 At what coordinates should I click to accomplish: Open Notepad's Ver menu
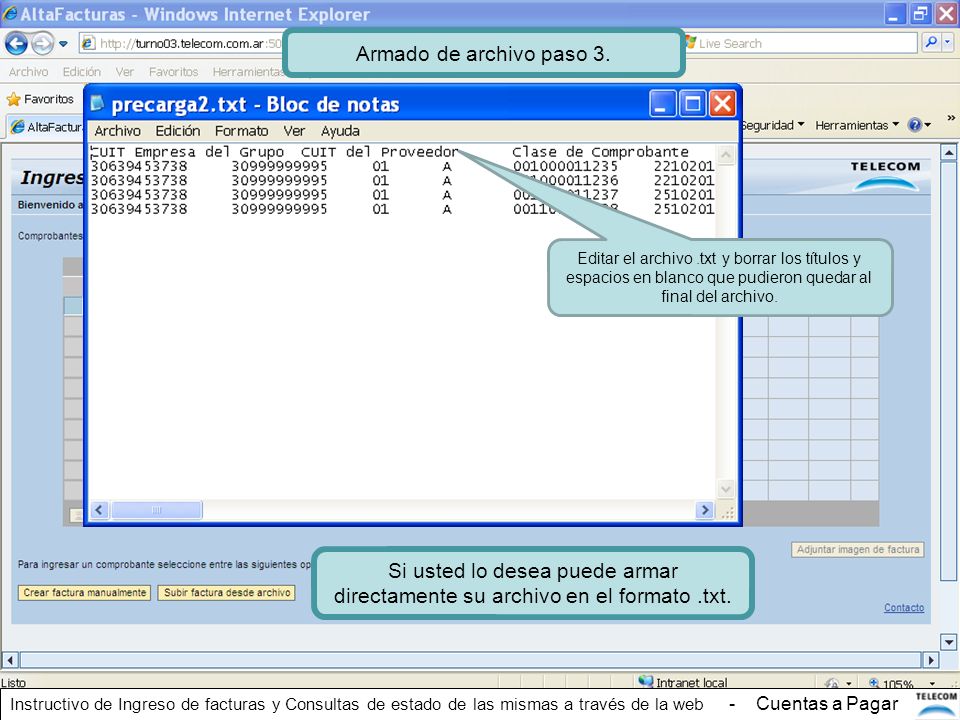click(x=294, y=131)
